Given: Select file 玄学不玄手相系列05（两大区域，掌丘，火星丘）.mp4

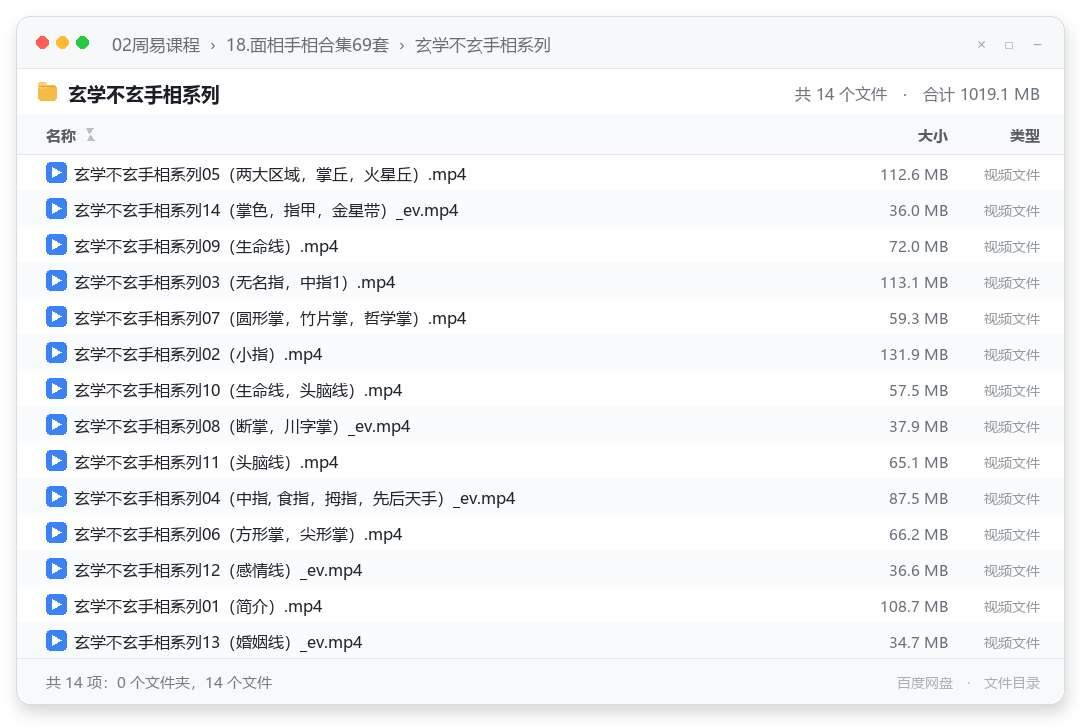Looking at the screenshot, I should (540, 174).
